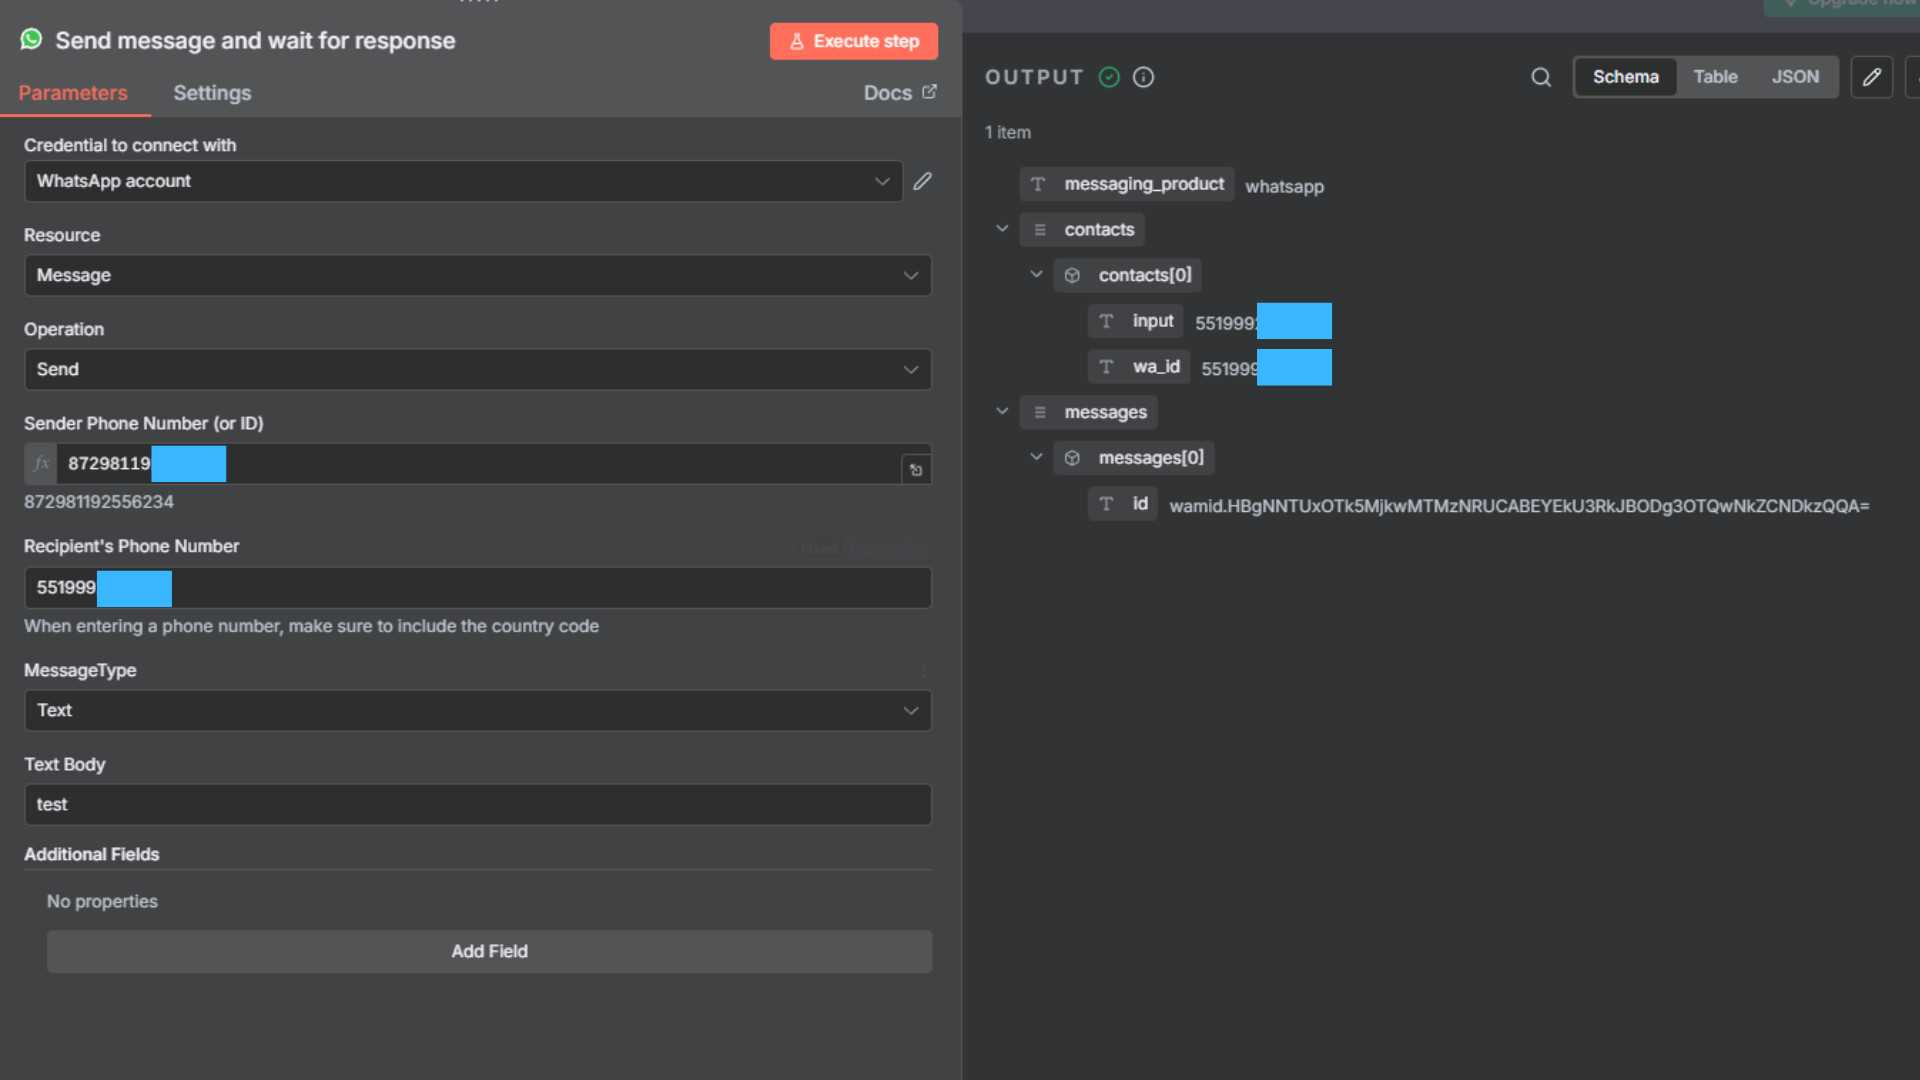
Task: Click the edit output pencil icon
Action: click(1871, 77)
